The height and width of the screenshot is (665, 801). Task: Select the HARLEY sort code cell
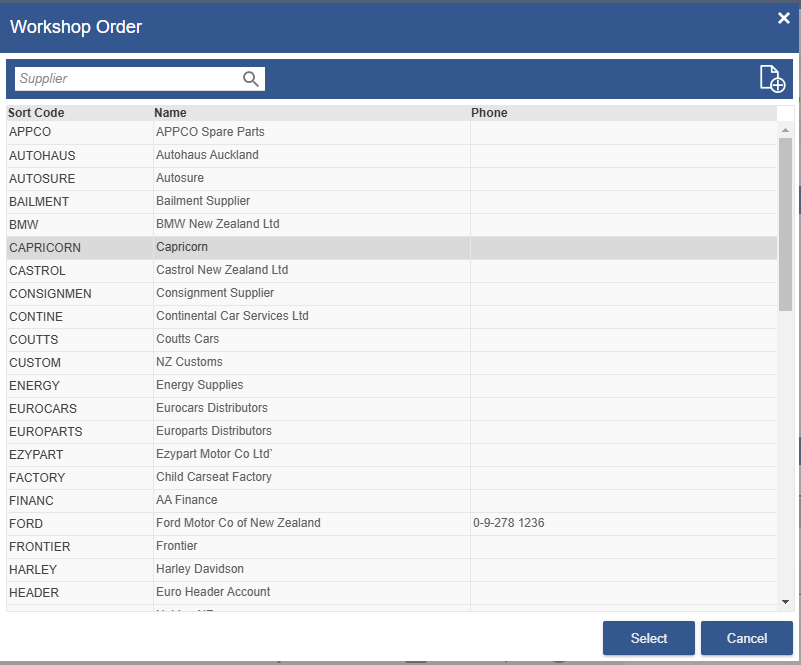coord(80,569)
